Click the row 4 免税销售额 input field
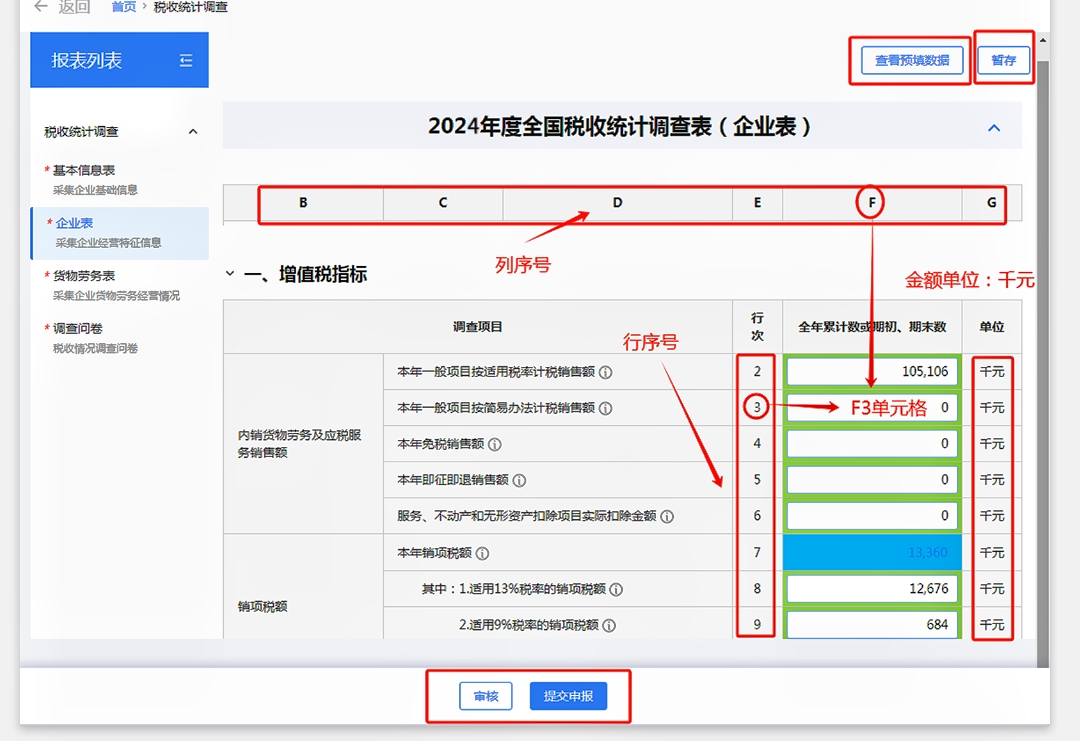 pos(872,443)
